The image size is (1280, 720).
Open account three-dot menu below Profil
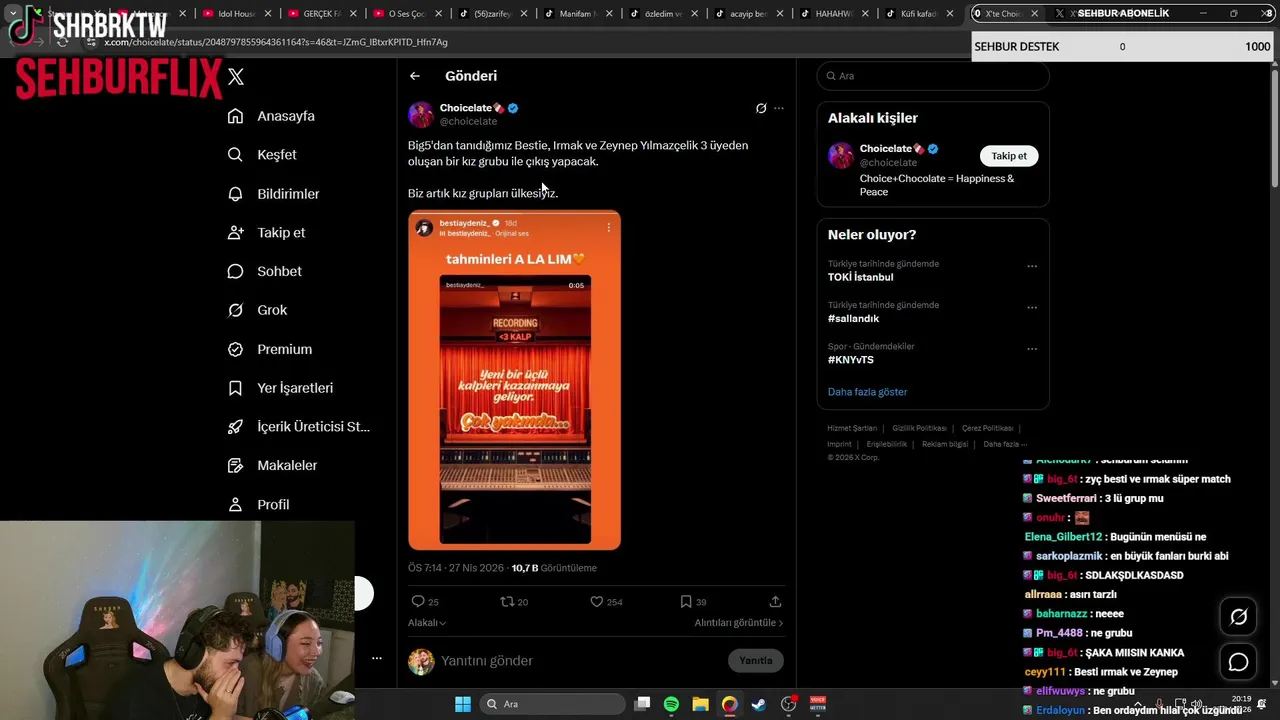click(x=377, y=658)
